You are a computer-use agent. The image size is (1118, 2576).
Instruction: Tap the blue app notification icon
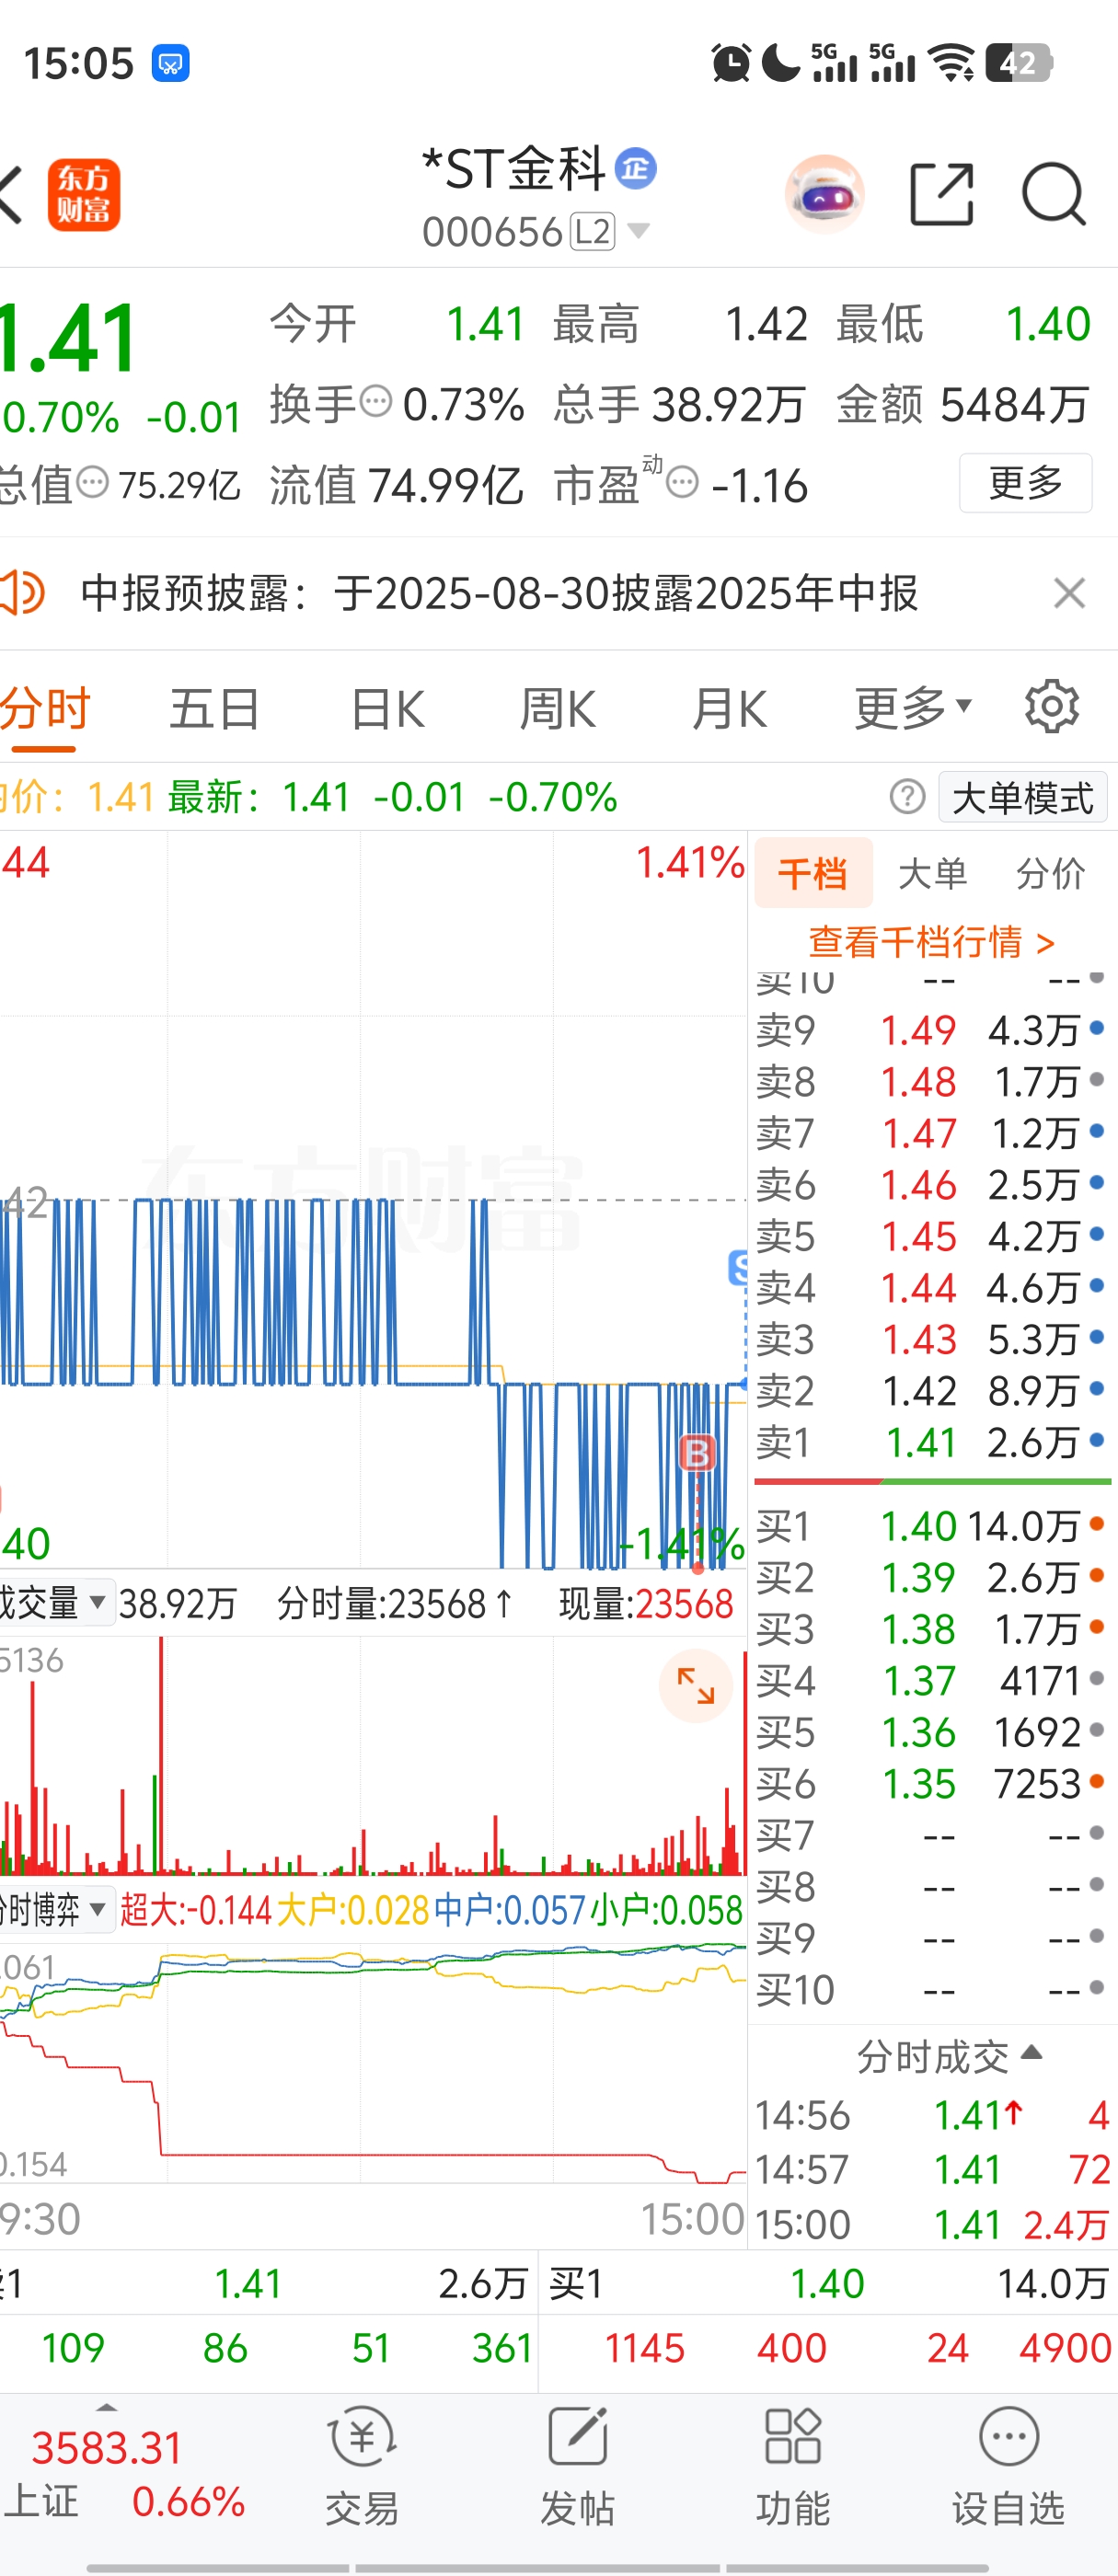pos(170,63)
